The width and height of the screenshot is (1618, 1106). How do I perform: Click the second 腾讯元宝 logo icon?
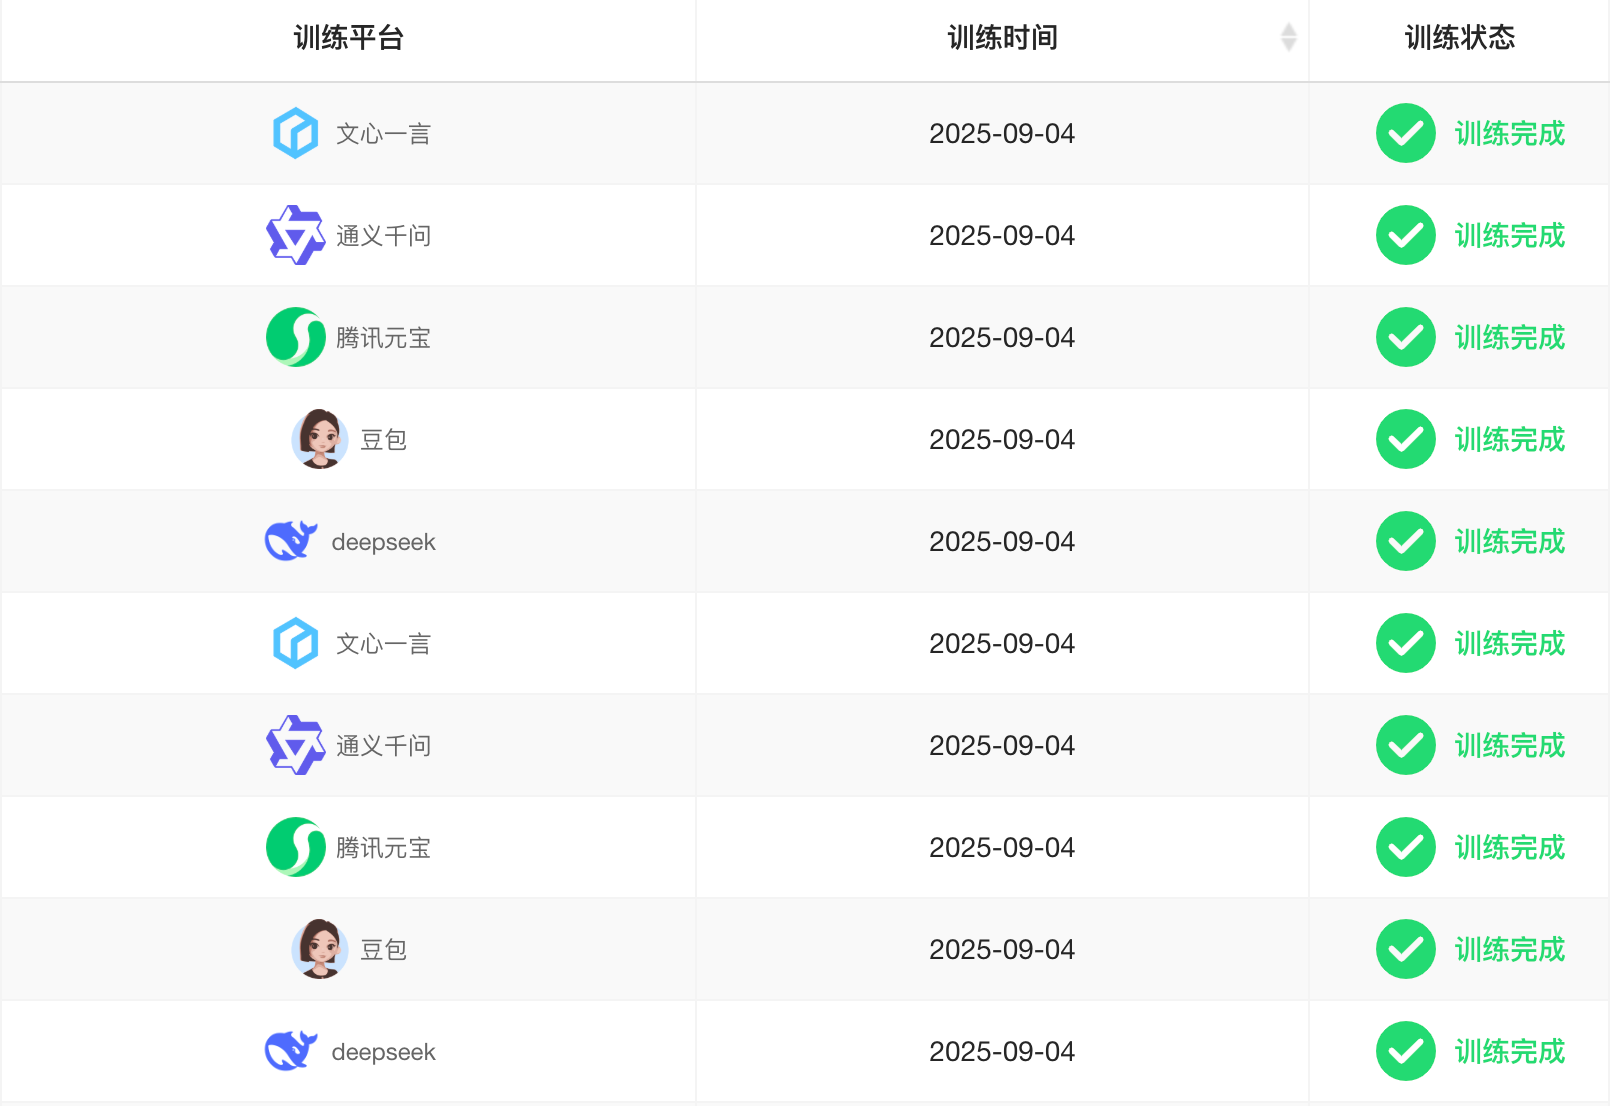(x=296, y=847)
